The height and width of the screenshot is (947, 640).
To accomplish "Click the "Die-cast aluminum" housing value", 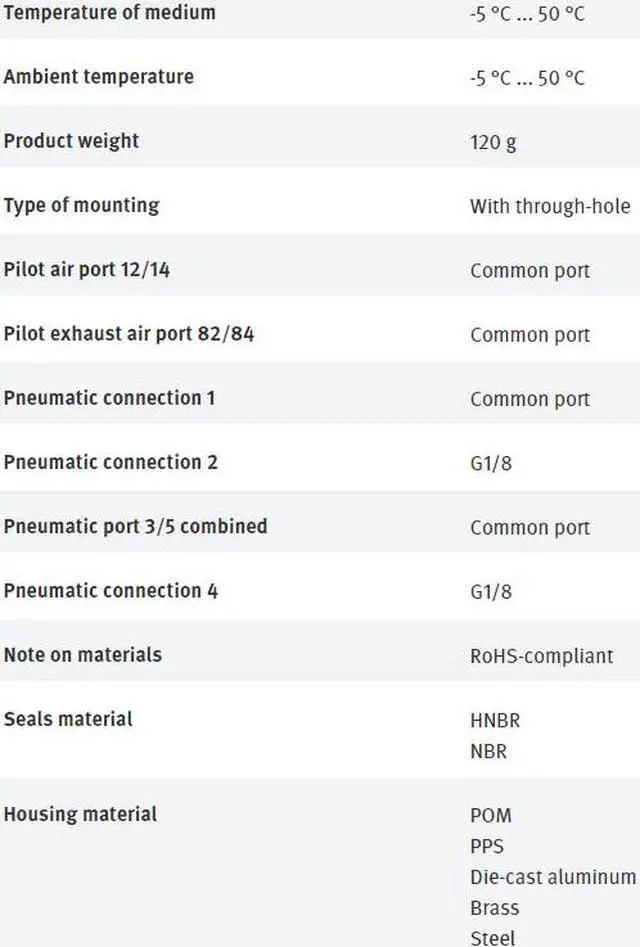I will click(x=552, y=877).
